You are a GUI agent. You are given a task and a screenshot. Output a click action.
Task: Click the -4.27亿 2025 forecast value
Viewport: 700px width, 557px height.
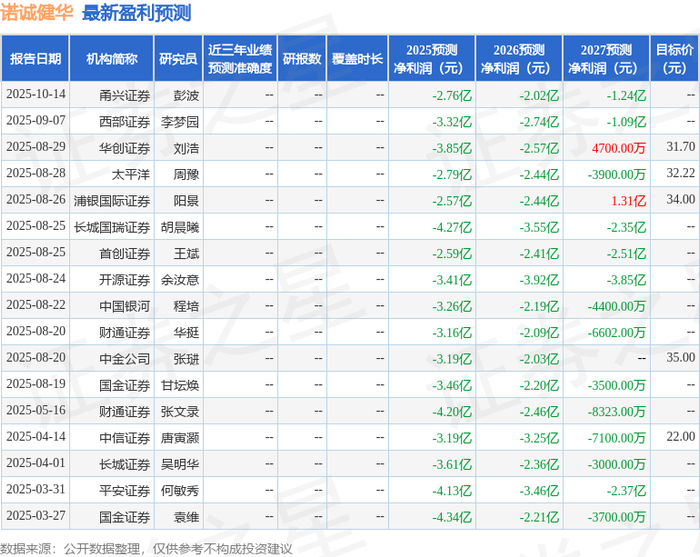click(451, 227)
